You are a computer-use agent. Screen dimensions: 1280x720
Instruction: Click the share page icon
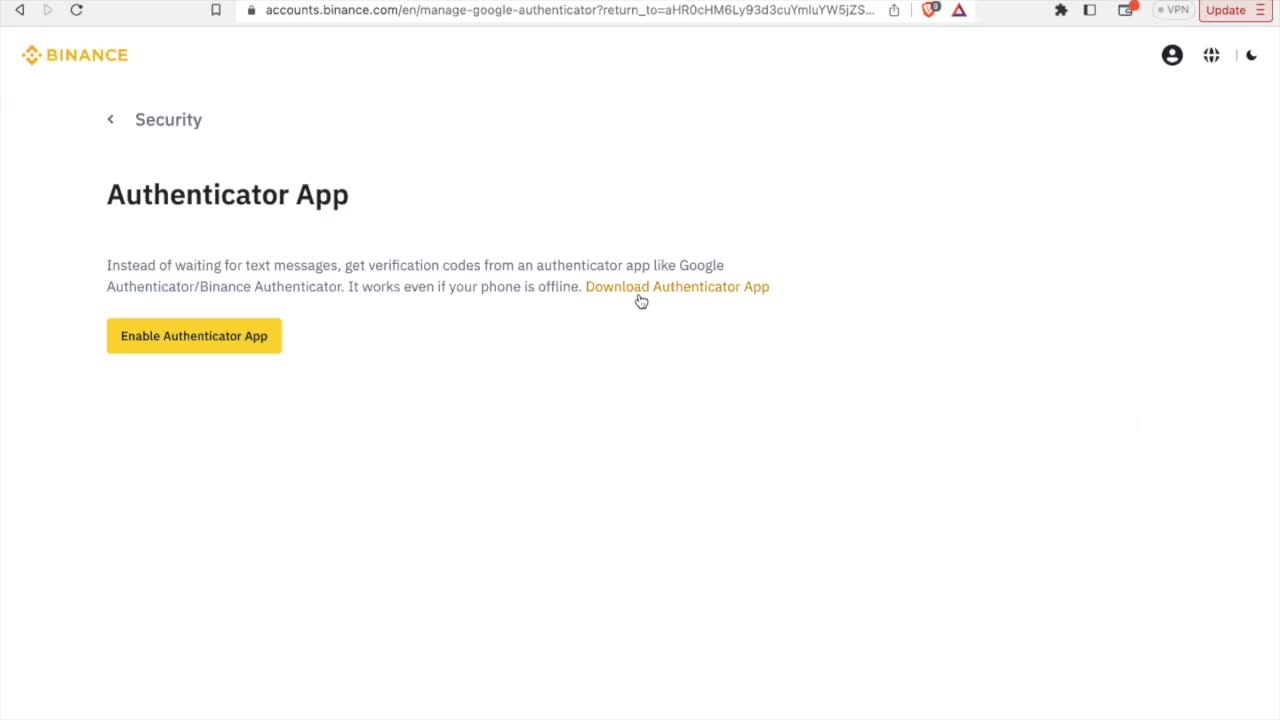pos(894,10)
